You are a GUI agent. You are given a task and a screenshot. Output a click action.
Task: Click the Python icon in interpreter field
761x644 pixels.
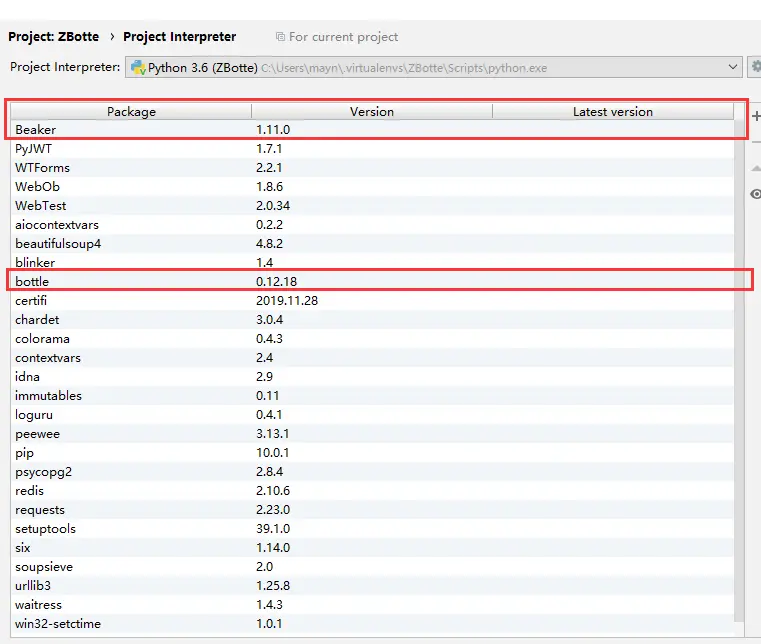(138, 67)
